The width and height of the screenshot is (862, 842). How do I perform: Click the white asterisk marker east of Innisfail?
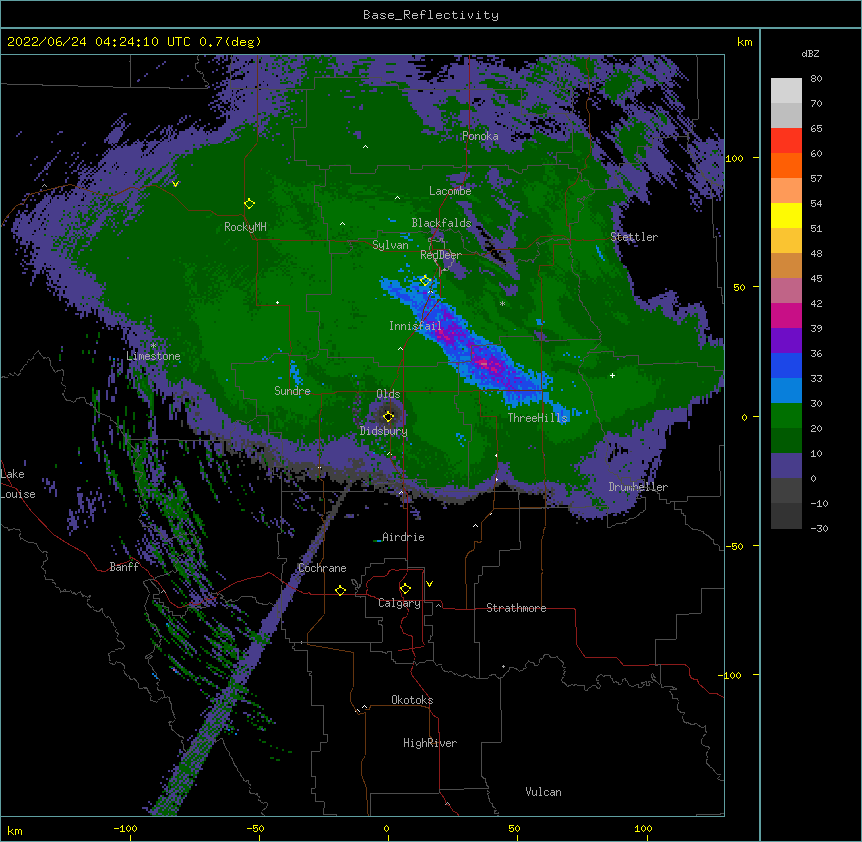(x=502, y=303)
